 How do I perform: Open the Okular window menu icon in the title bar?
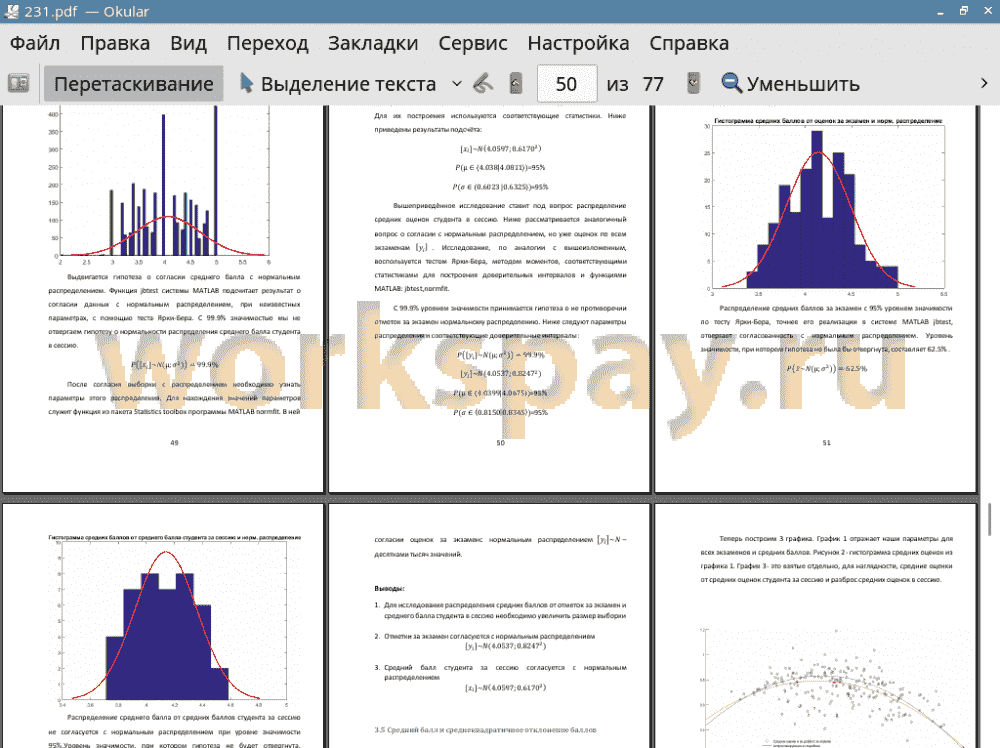coord(11,11)
